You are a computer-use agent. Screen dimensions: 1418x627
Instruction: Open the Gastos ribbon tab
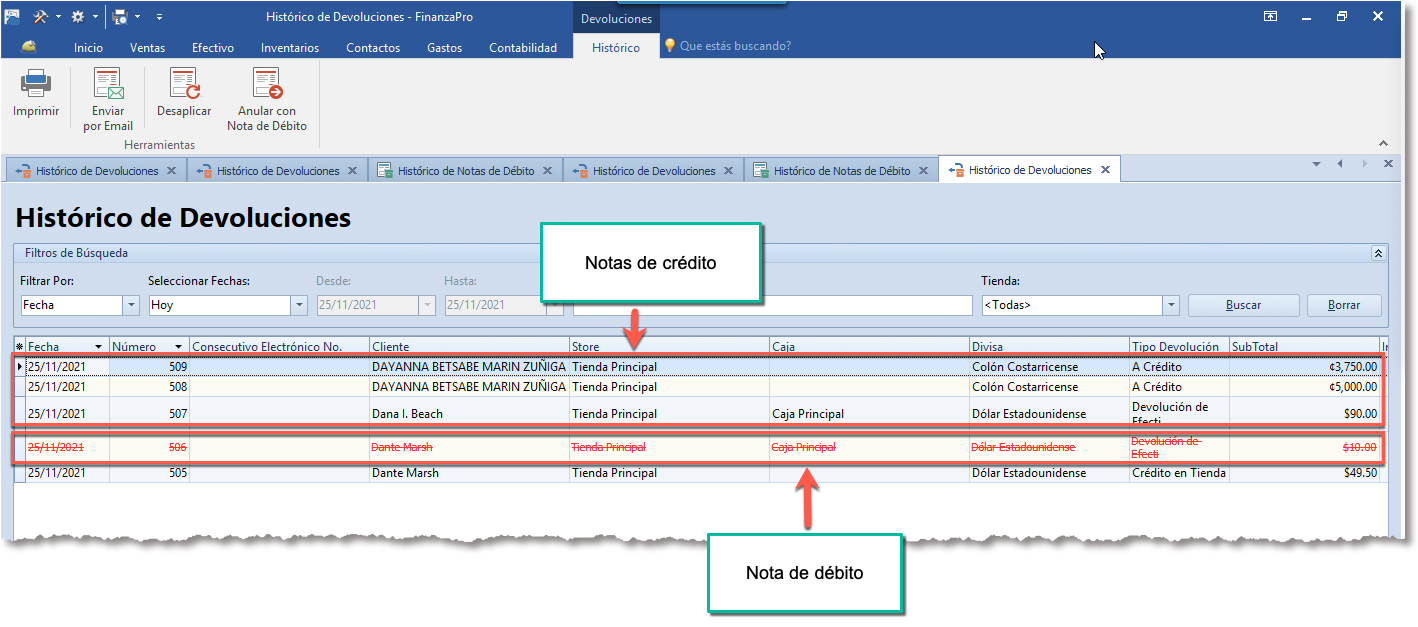coord(444,47)
